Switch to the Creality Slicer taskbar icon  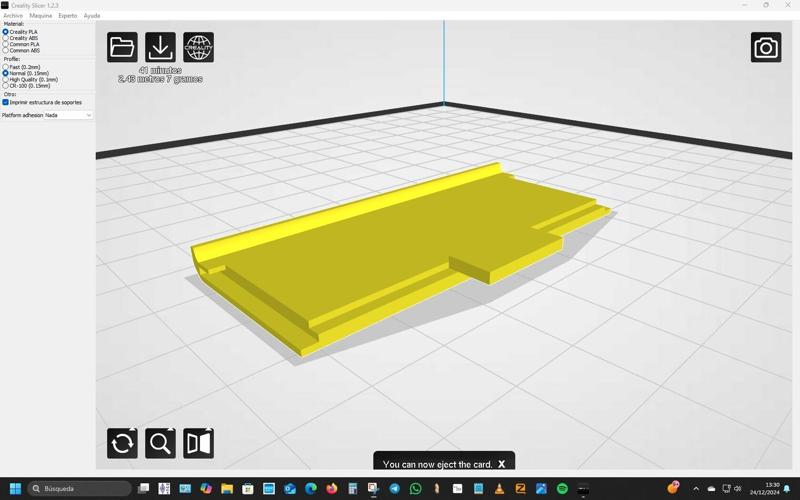583,489
